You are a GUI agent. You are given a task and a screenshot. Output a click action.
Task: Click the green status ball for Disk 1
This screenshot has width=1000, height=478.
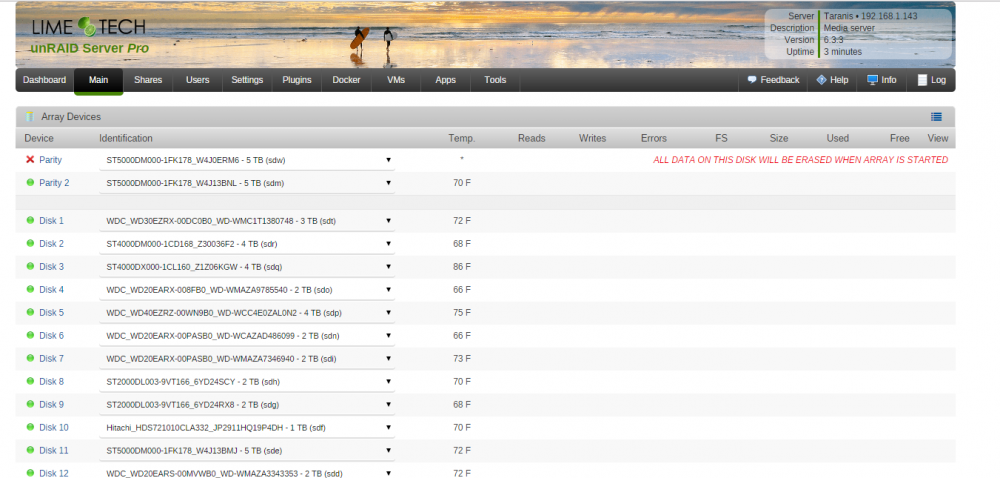[x=30, y=221]
